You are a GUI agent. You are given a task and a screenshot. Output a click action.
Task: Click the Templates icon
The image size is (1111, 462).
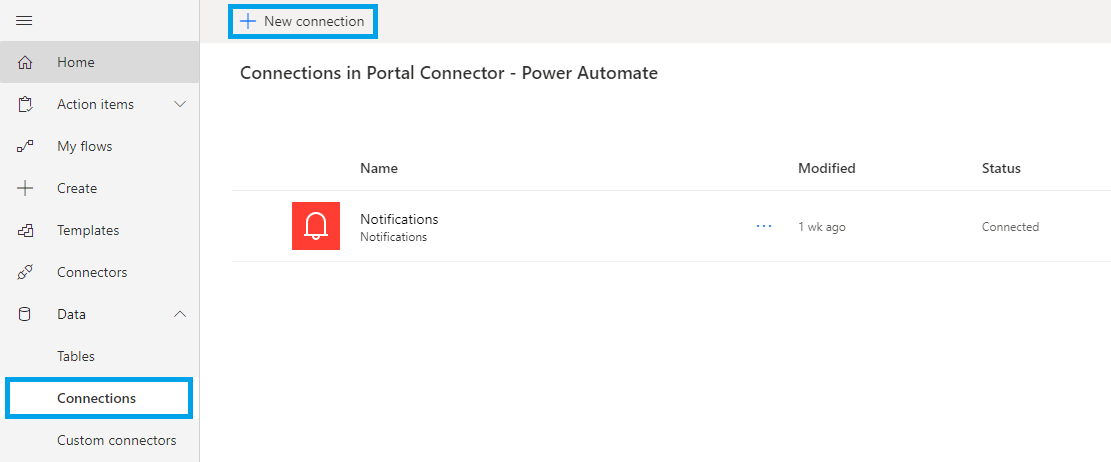click(25, 230)
